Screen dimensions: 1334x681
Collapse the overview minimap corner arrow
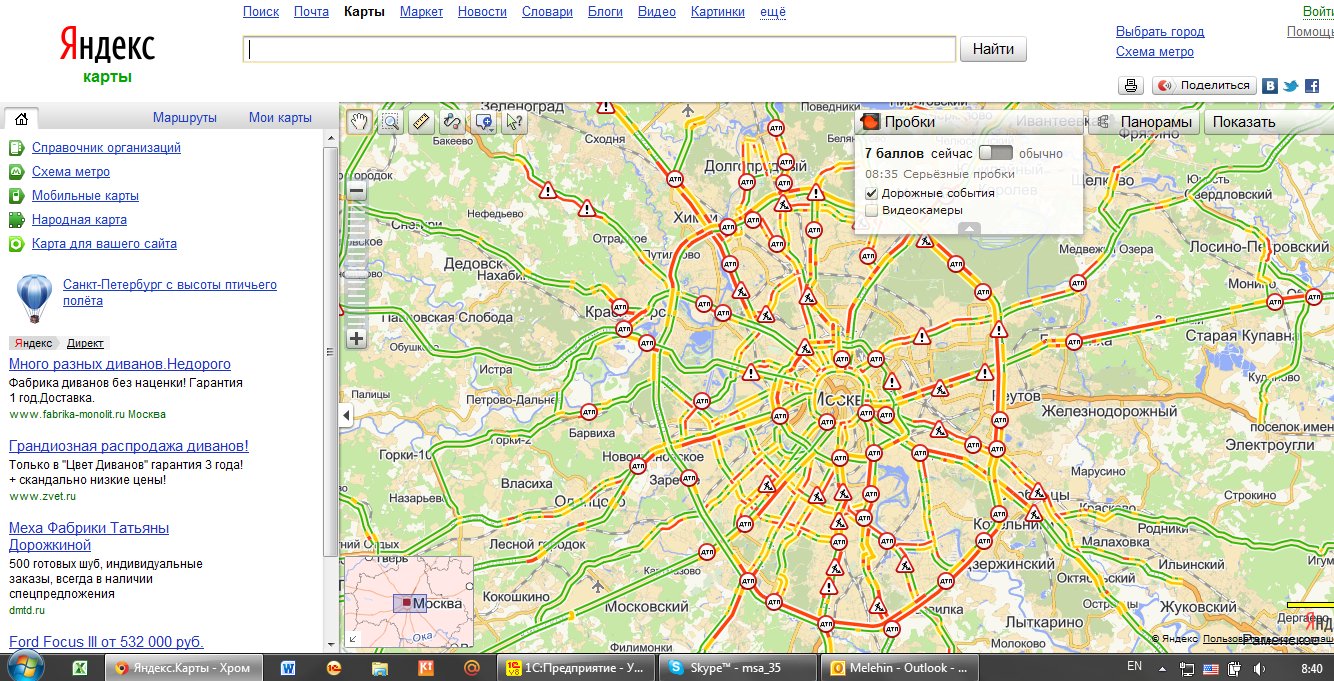(351, 639)
